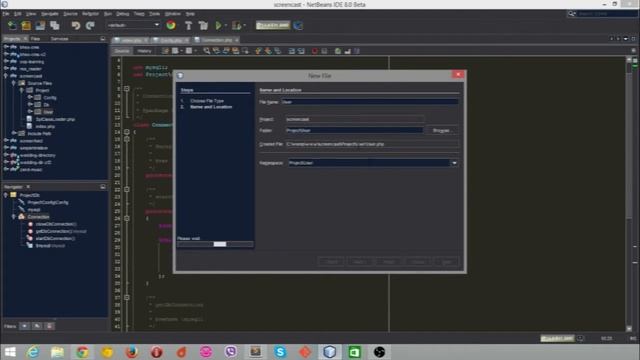Image resolution: width=640 pixels, height=360 pixels.
Task: Click the Redo toolbar icon
Action: pos(90,25)
